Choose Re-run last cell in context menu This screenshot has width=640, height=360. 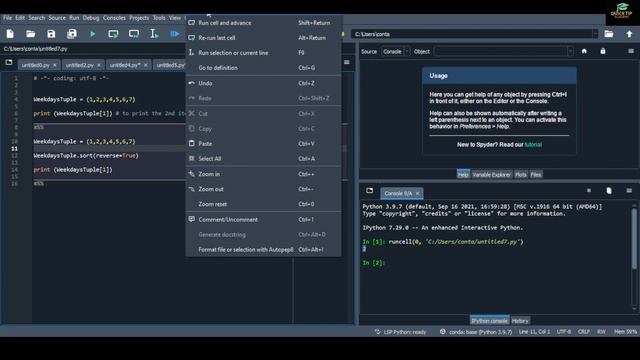(263, 38)
